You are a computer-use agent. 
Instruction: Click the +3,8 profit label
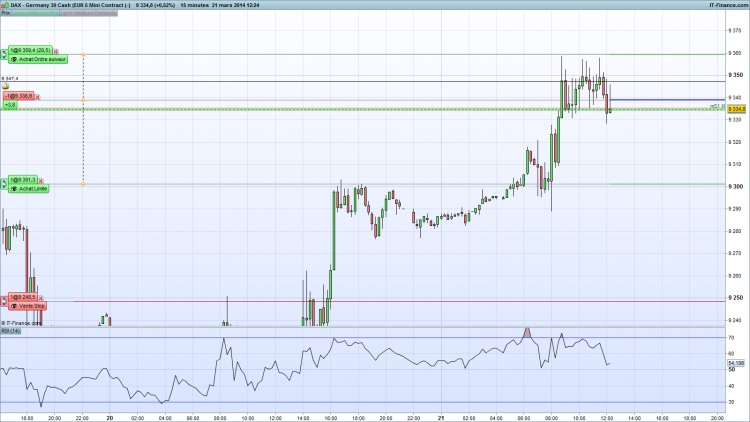pyautogui.click(x=10, y=105)
